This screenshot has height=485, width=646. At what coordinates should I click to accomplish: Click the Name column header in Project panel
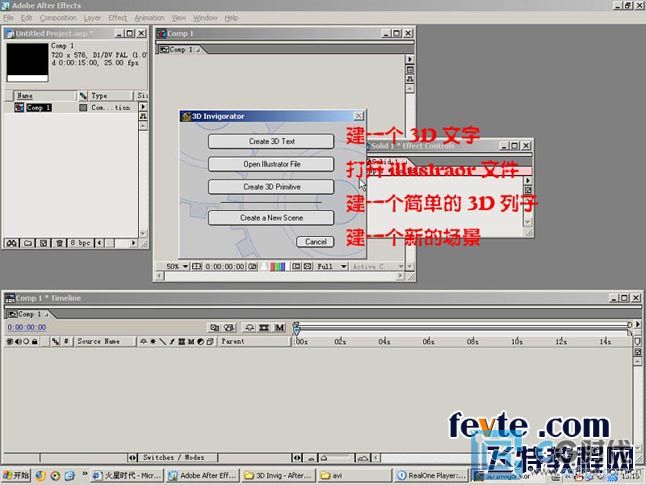[x=44, y=96]
